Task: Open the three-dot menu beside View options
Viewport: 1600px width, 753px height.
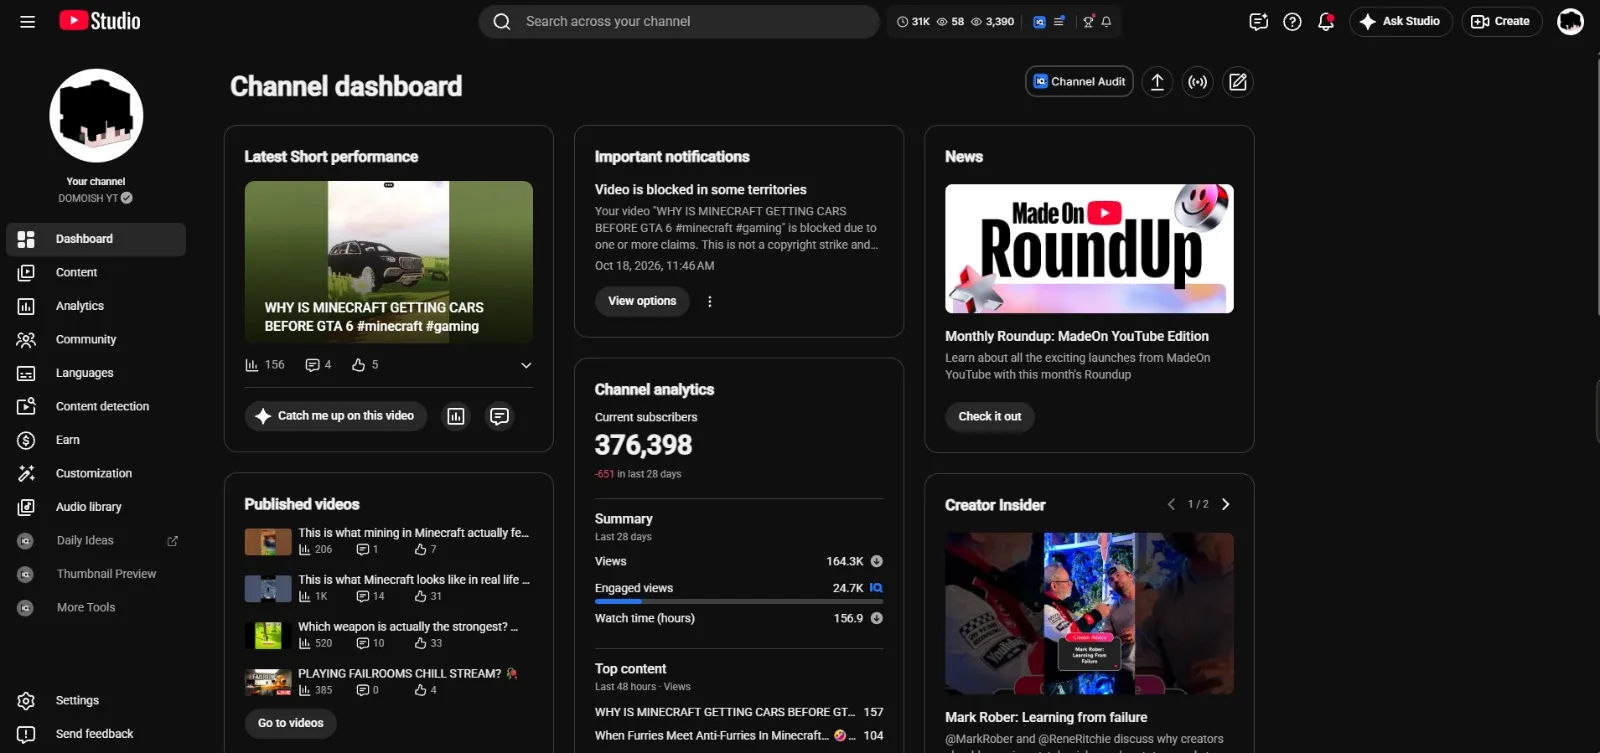Action: point(710,301)
